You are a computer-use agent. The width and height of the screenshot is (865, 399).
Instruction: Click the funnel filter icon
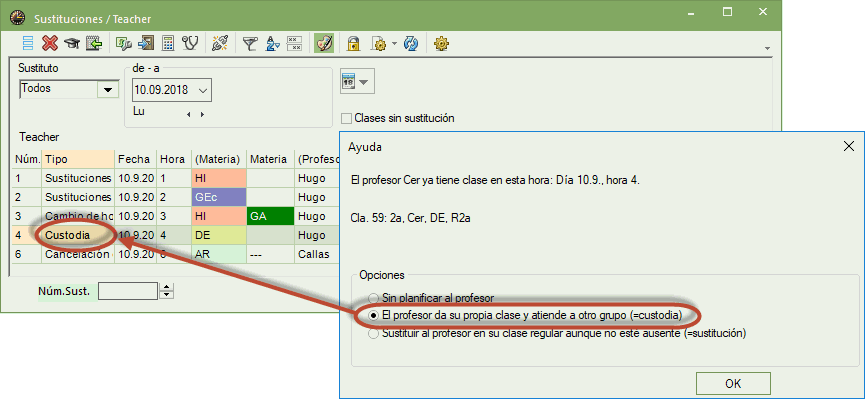coord(250,43)
